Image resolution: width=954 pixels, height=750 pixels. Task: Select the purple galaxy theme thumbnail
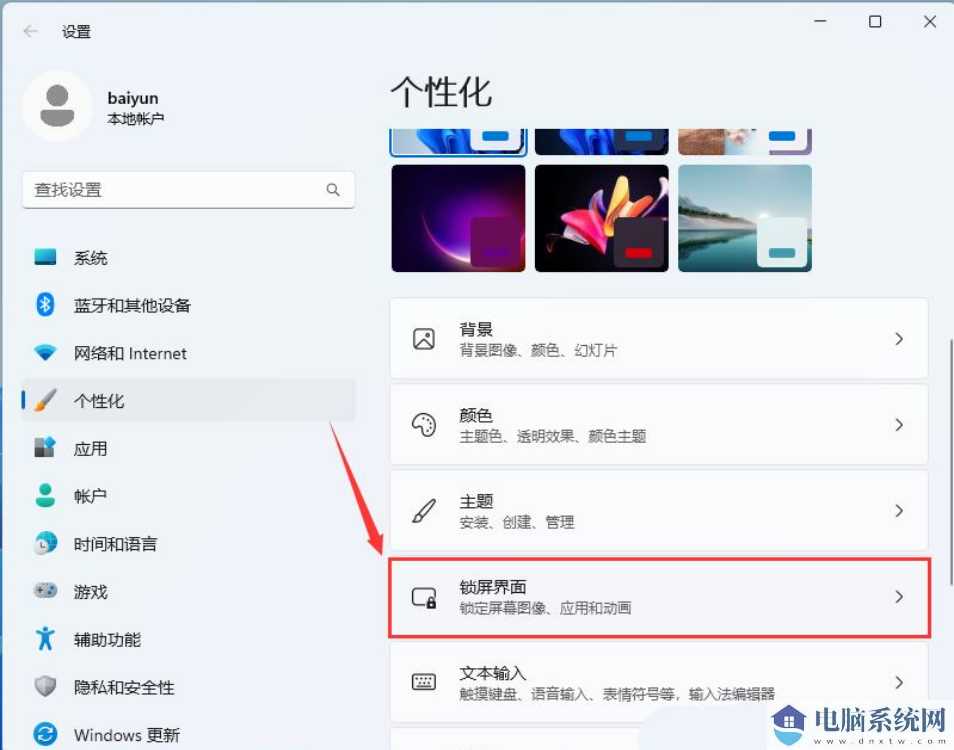tap(457, 217)
